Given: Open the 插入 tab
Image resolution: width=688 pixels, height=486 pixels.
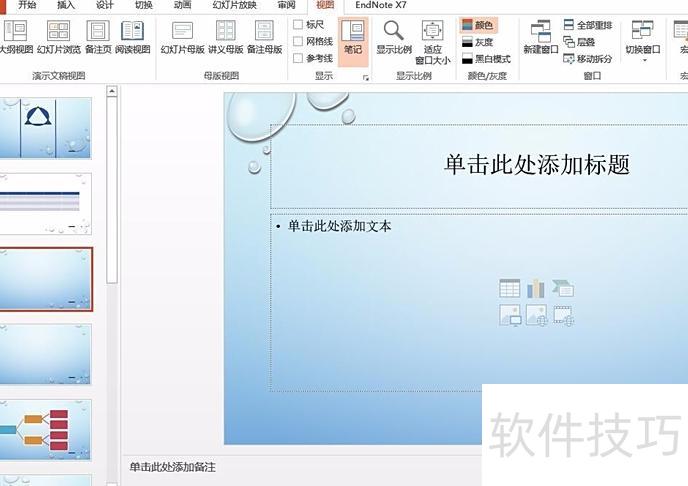Looking at the screenshot, I should 66,5.
